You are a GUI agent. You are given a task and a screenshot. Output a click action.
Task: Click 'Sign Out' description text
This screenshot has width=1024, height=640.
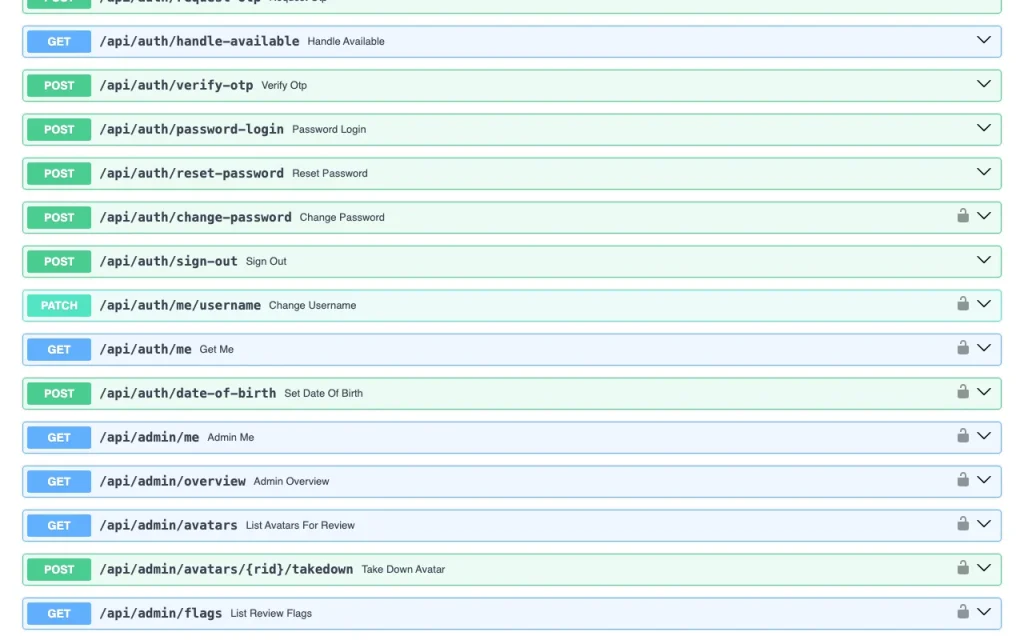266,261
